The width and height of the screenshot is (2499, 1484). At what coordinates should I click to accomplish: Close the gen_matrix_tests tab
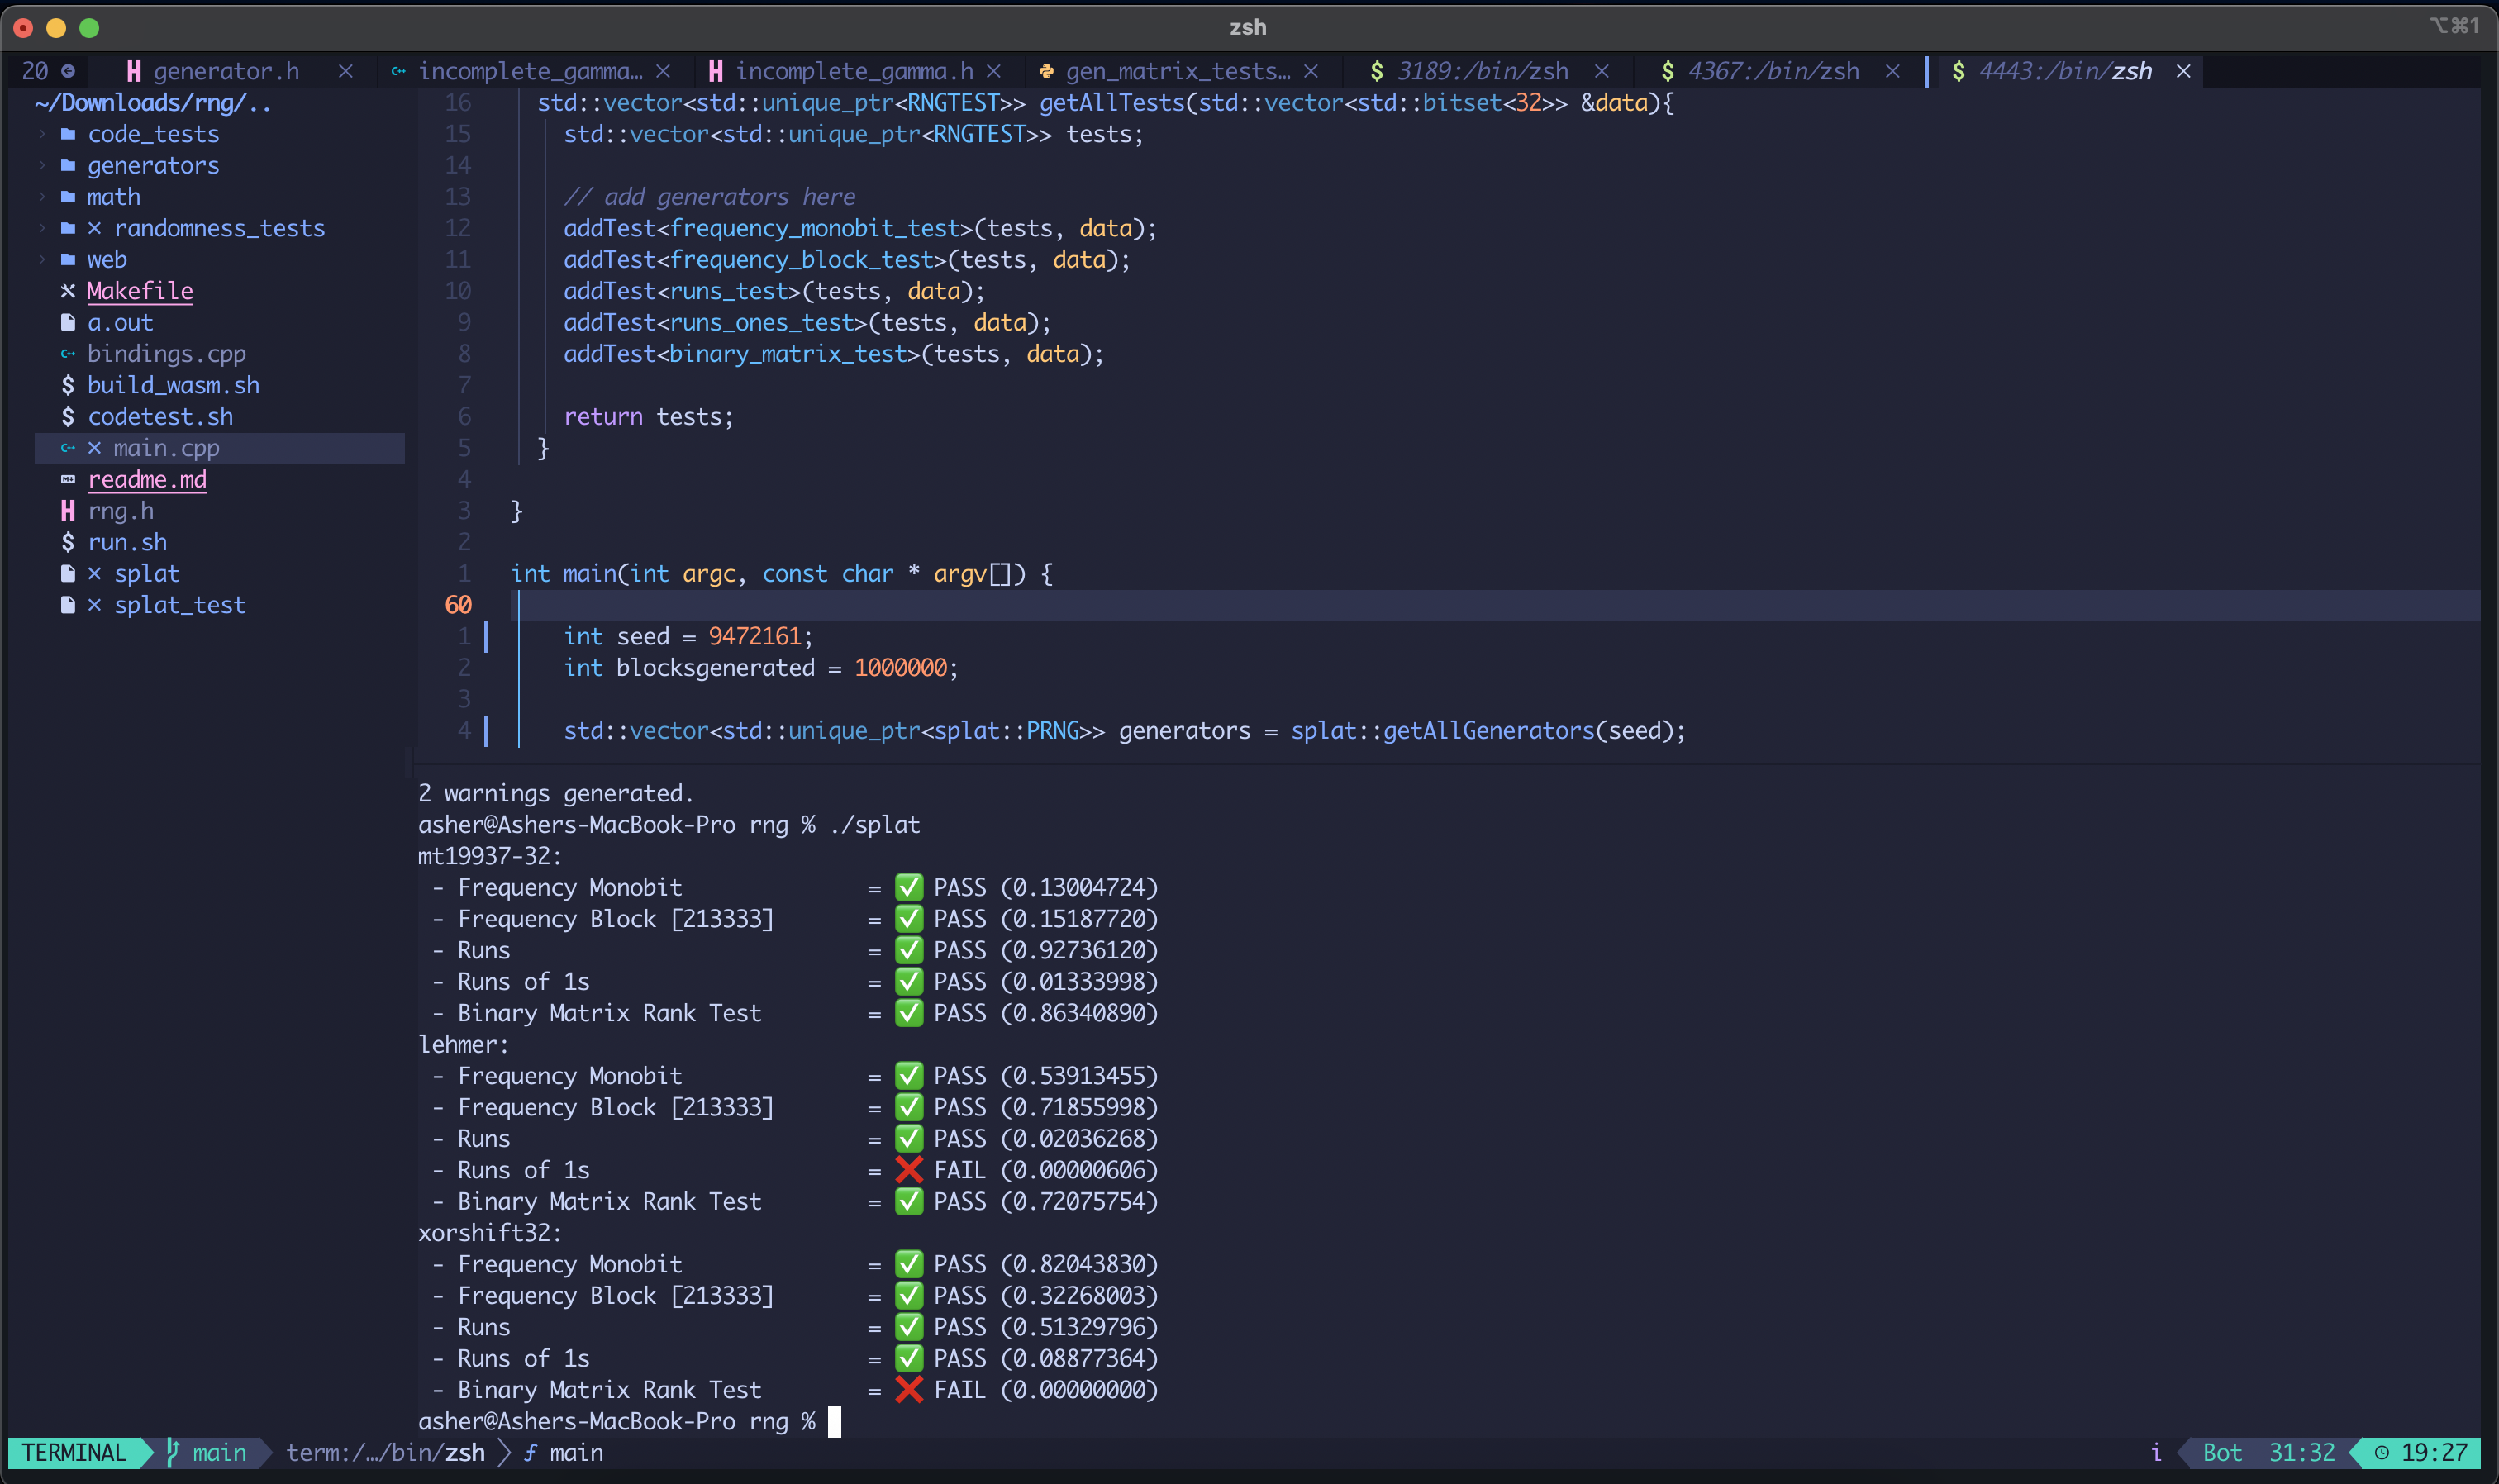1311,71
